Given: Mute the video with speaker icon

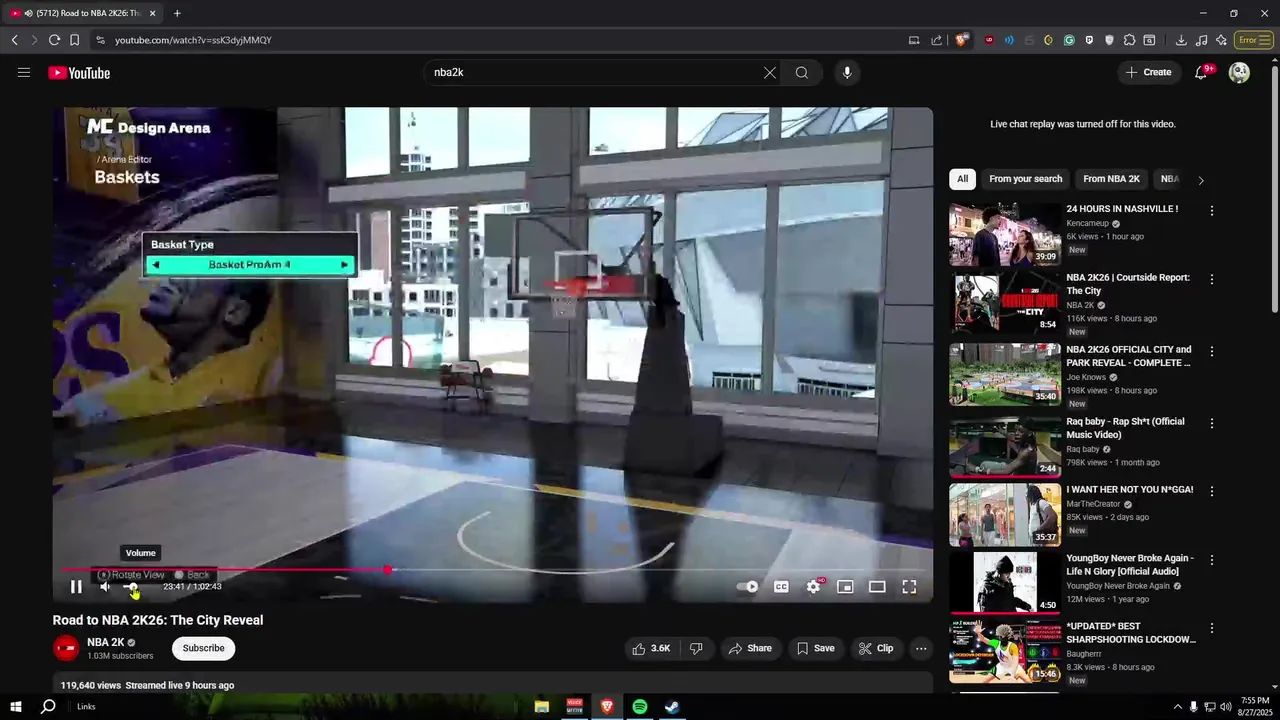Looking at the screenshot, I should point(105,587).
